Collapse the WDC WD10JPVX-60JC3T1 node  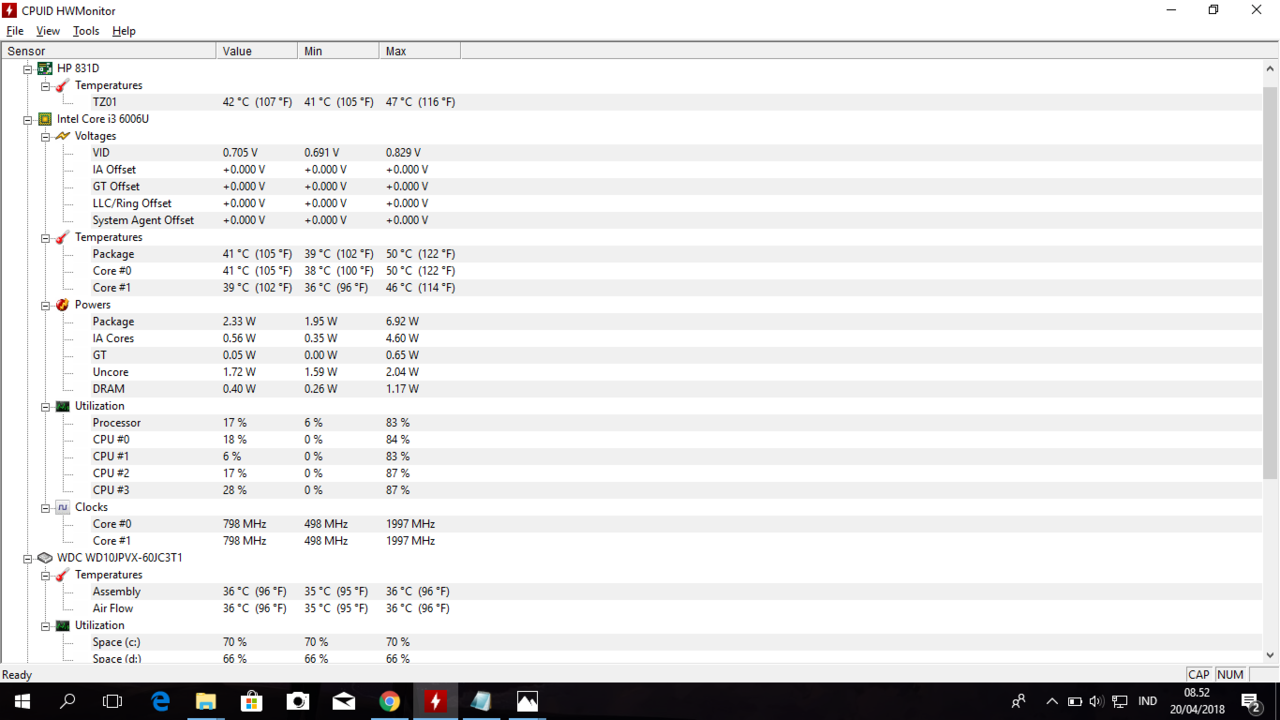tap(28, 558)
